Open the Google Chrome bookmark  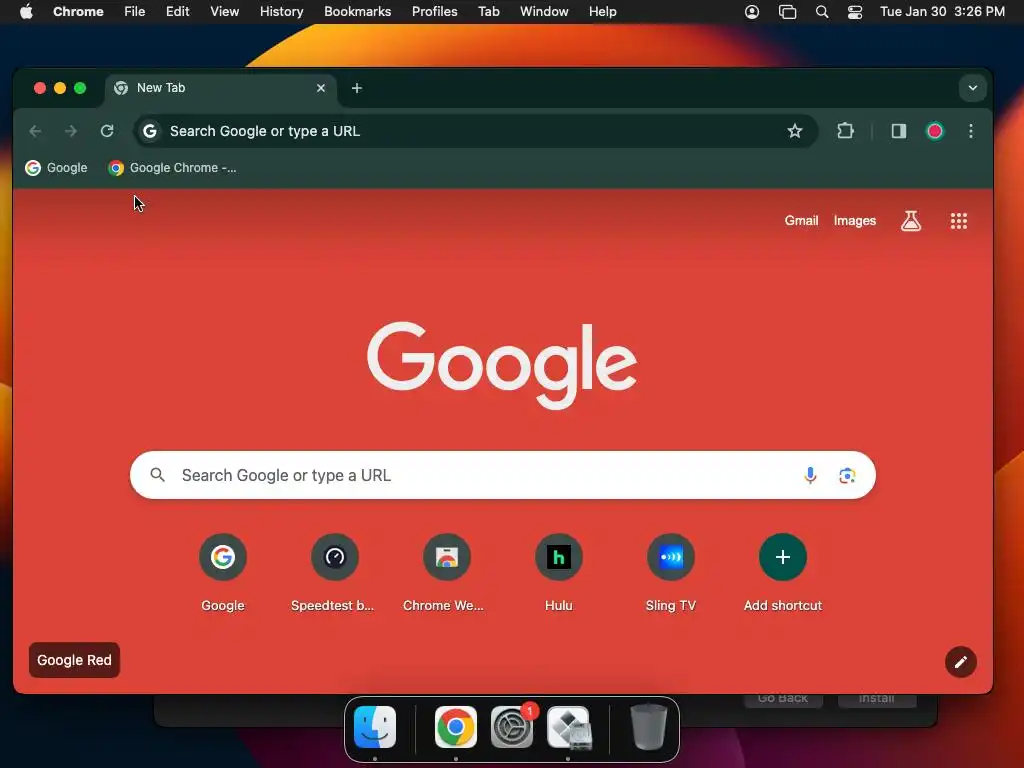point(172,168)
